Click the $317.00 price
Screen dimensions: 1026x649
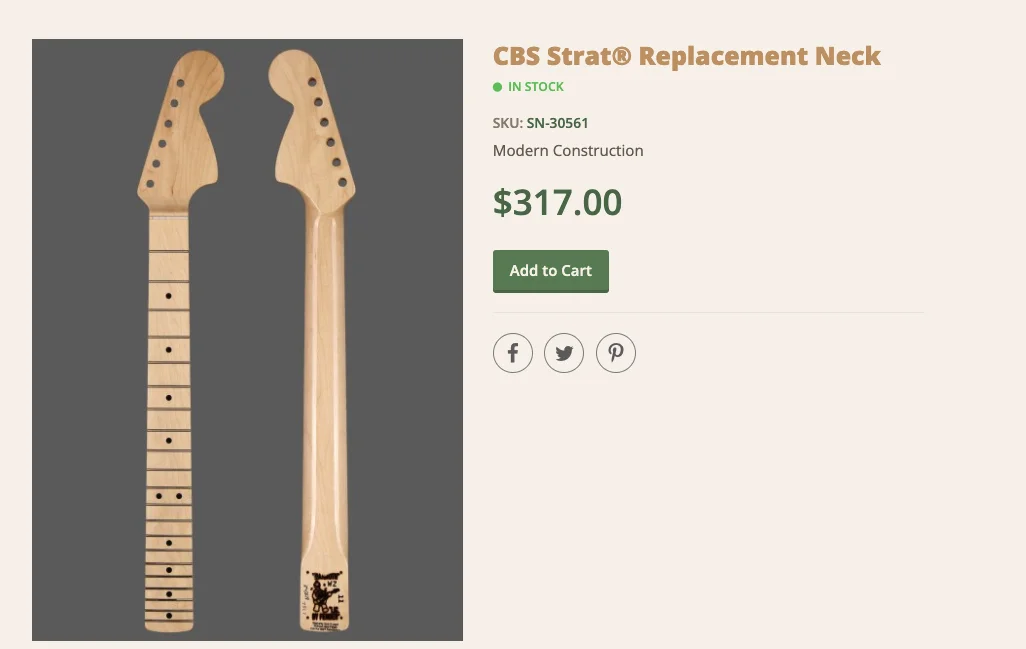click(x=557, y=202)
